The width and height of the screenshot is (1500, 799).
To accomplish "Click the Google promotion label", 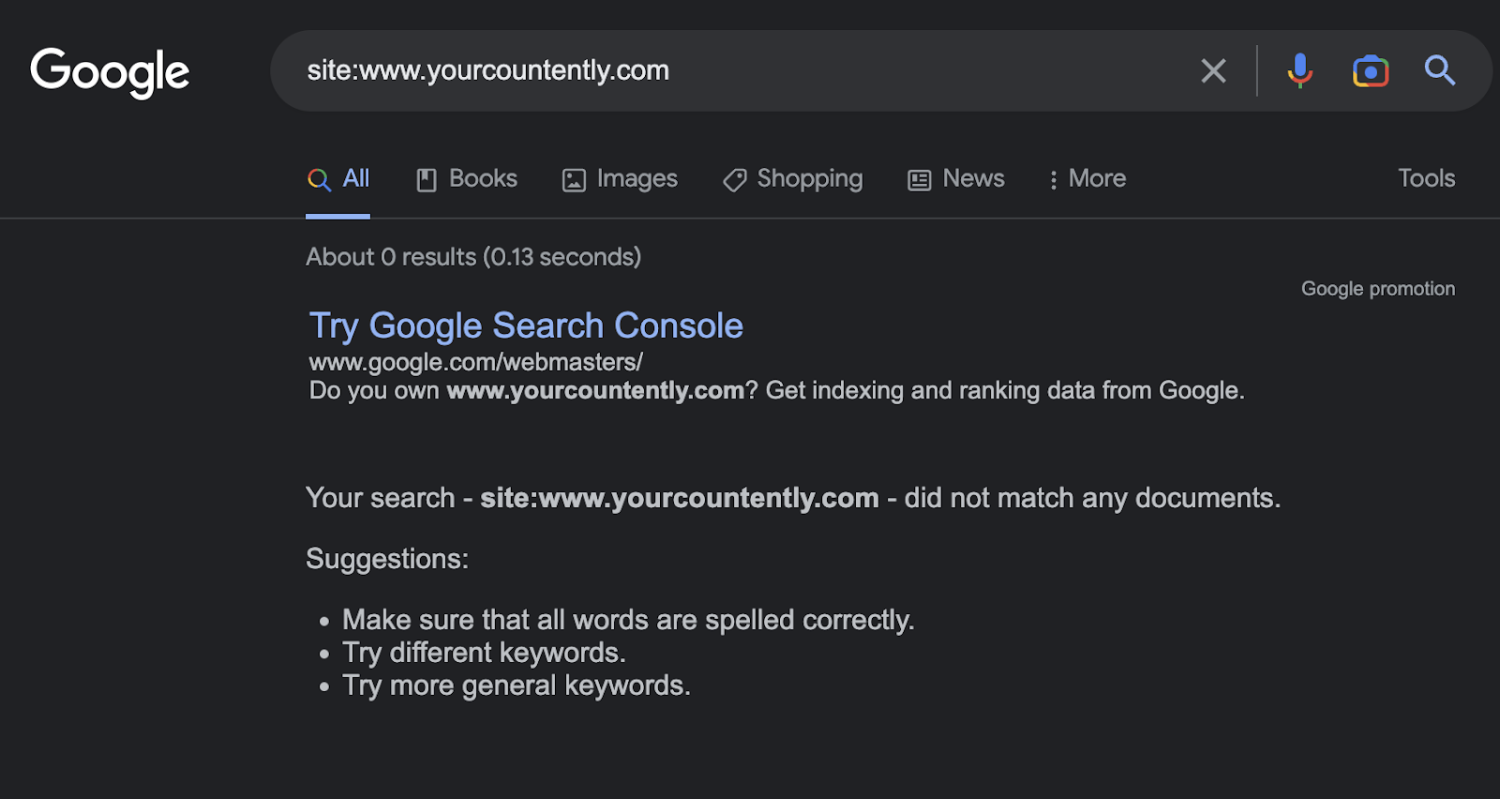I will 1377,289.
